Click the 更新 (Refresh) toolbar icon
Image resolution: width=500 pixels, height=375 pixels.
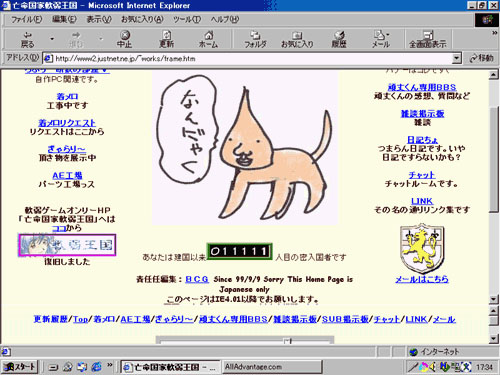coord(166,39)
